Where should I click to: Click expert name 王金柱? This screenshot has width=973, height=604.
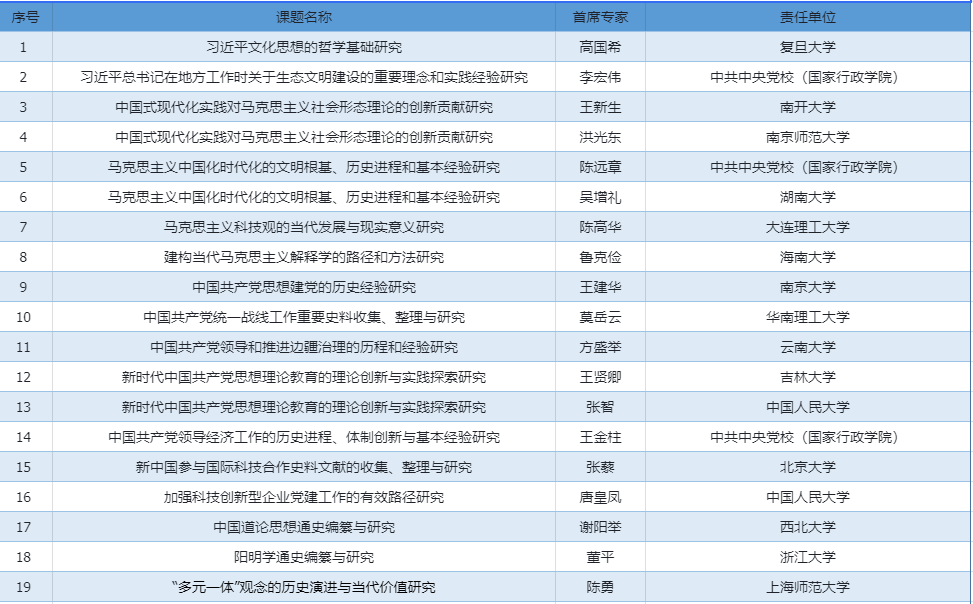(600, 437)
